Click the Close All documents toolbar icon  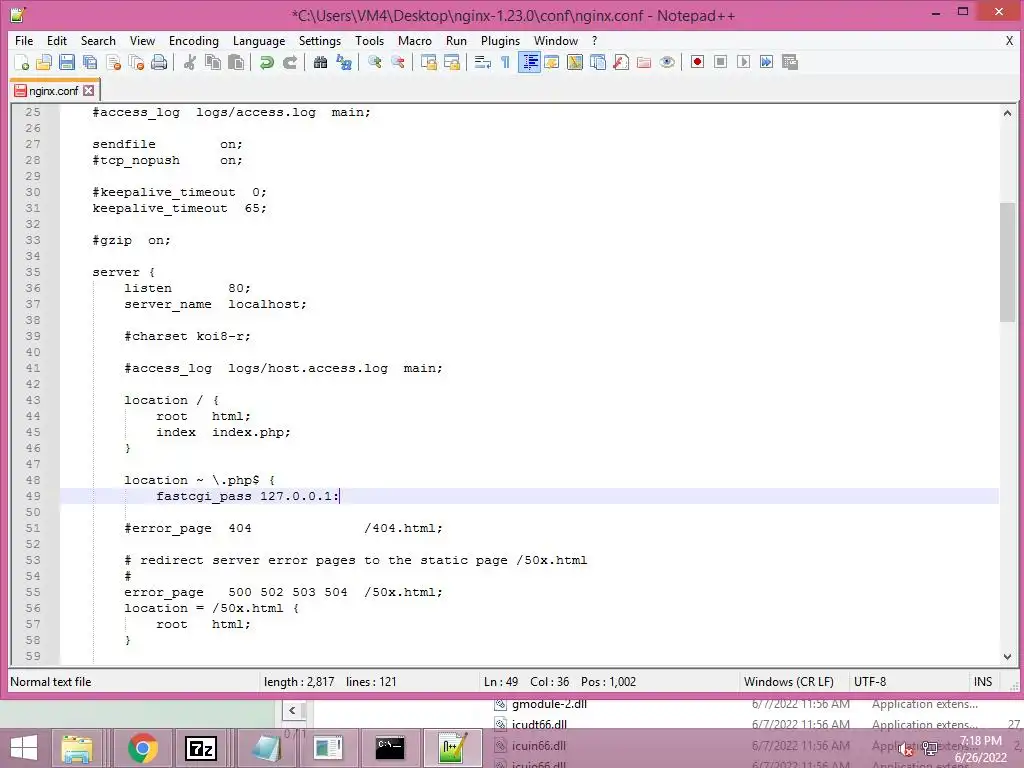[136, 62]
